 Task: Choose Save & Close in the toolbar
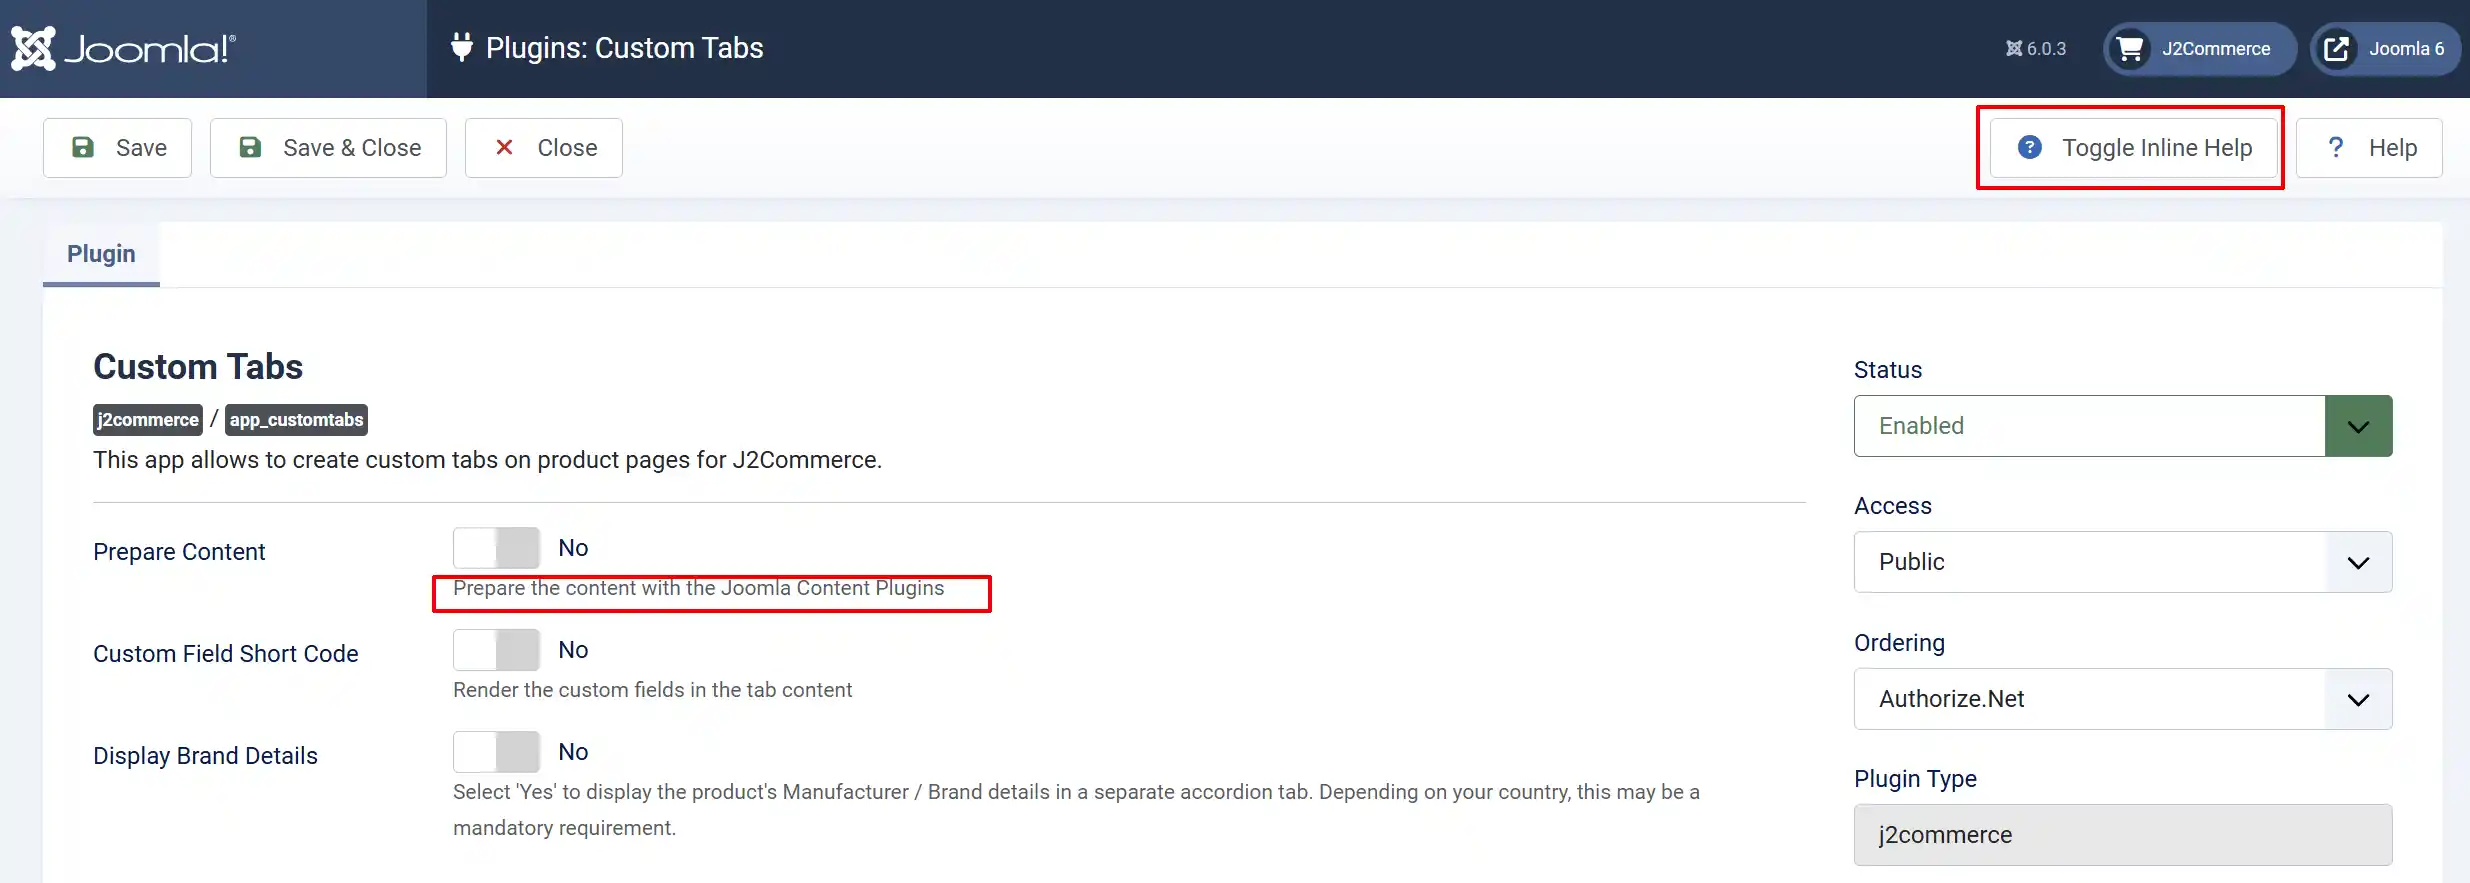coord(328,148)
